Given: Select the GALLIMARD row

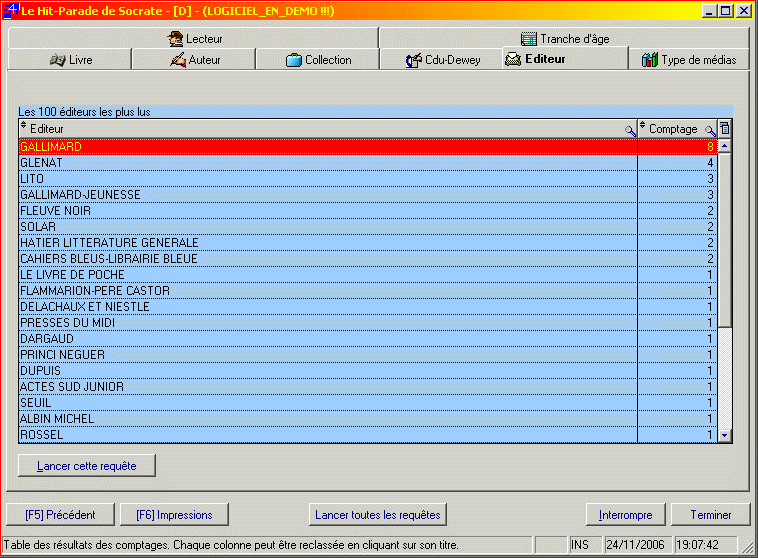Looking at the screenshot, I should coord(367,147).
